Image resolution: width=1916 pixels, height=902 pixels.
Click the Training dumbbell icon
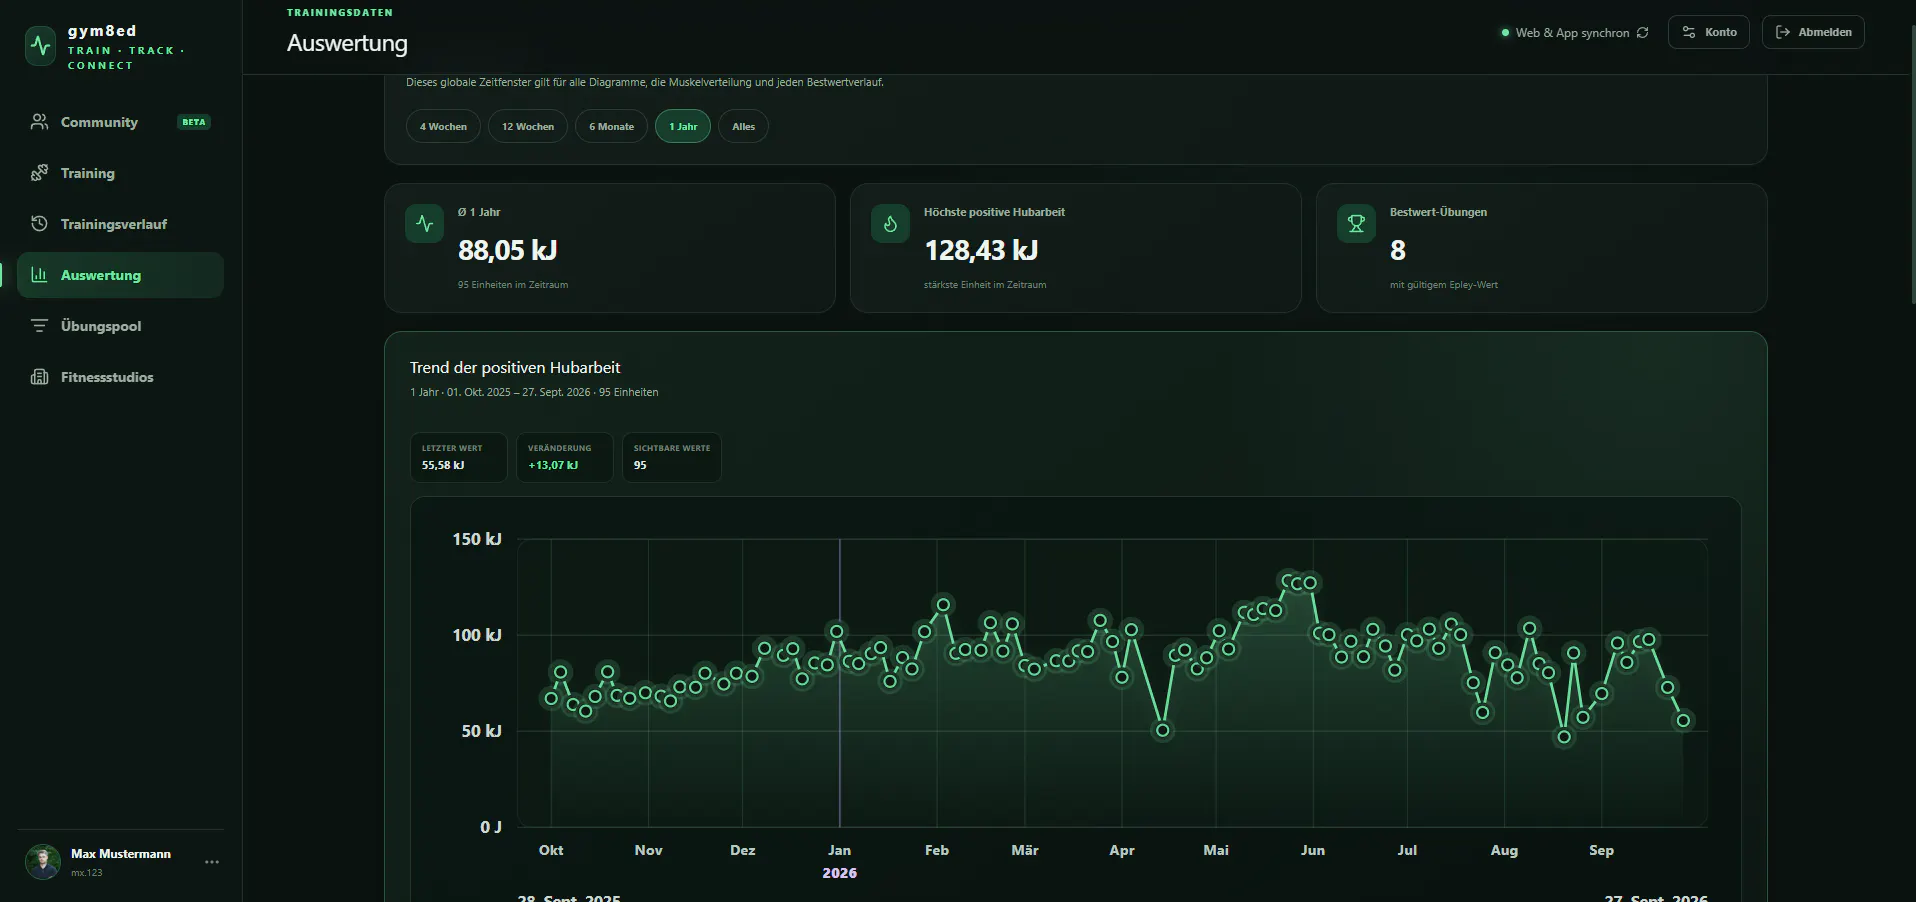(39, 173)
